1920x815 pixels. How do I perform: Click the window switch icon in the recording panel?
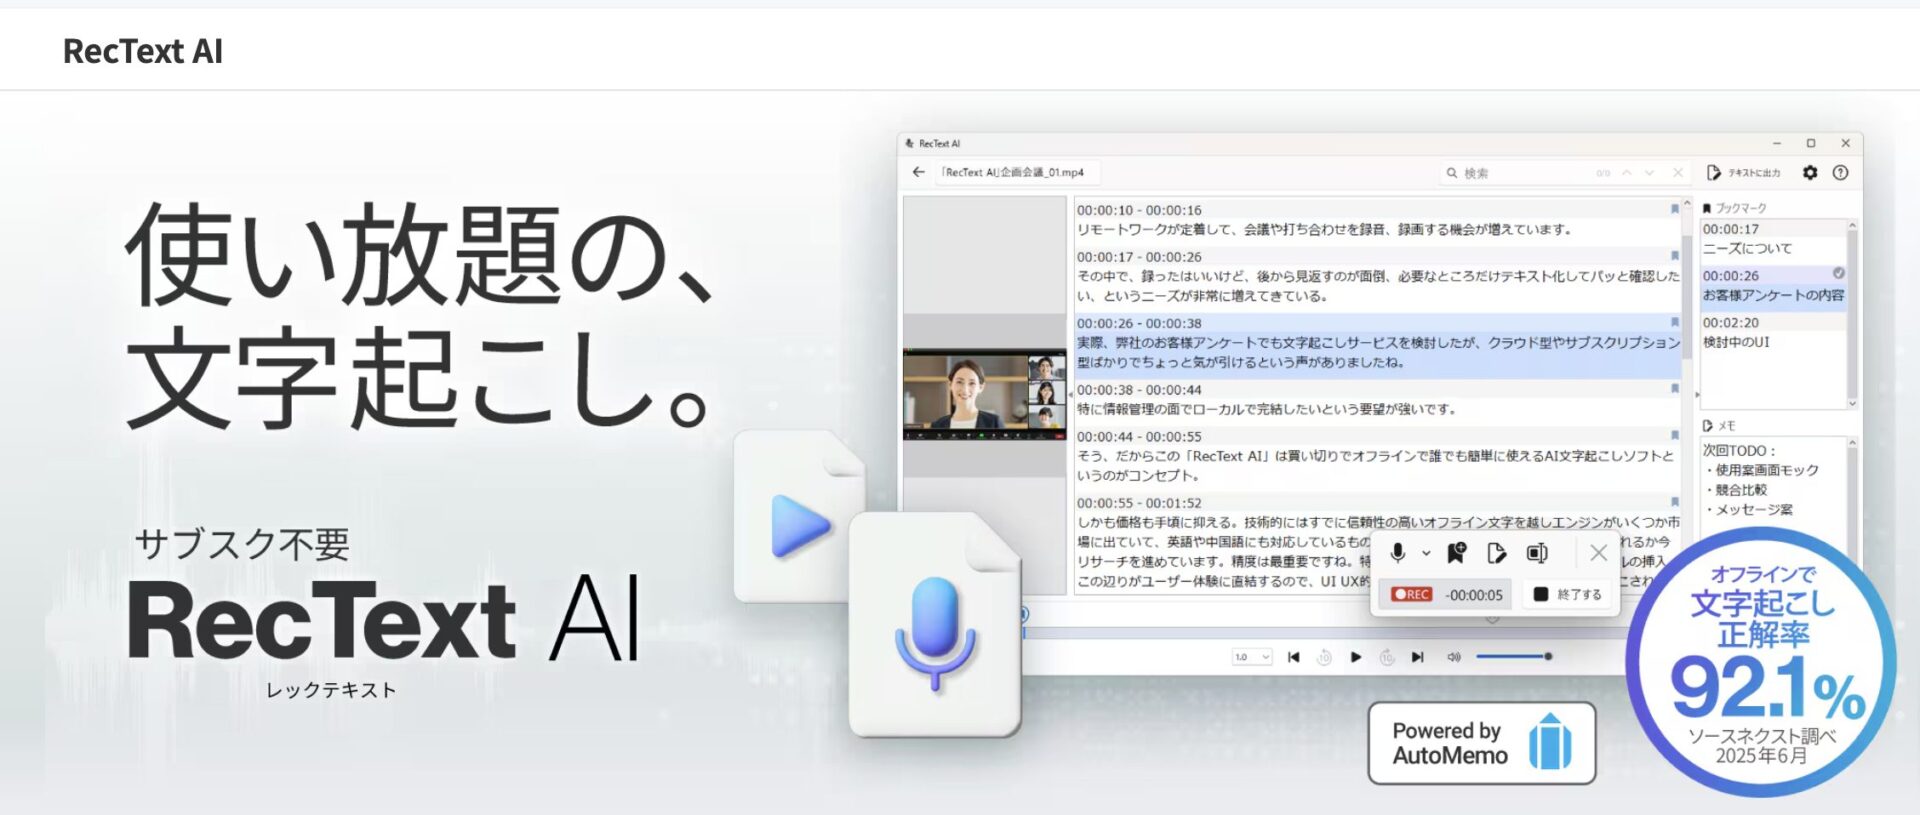pyautogui.click(x=1537, y=552)
